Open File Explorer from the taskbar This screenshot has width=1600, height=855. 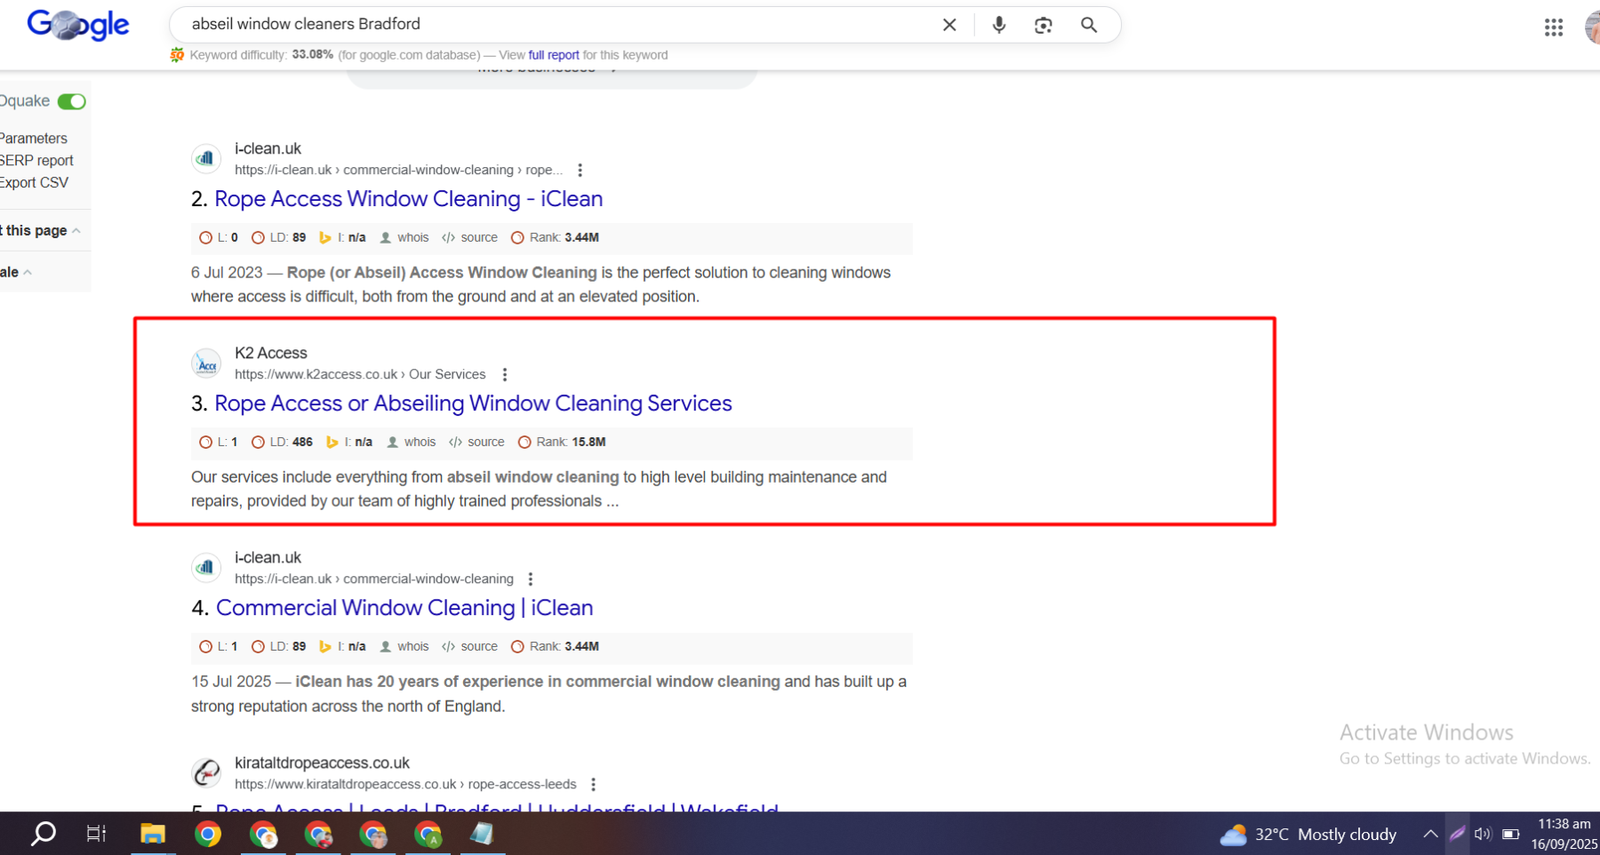(x=152, y=834)
